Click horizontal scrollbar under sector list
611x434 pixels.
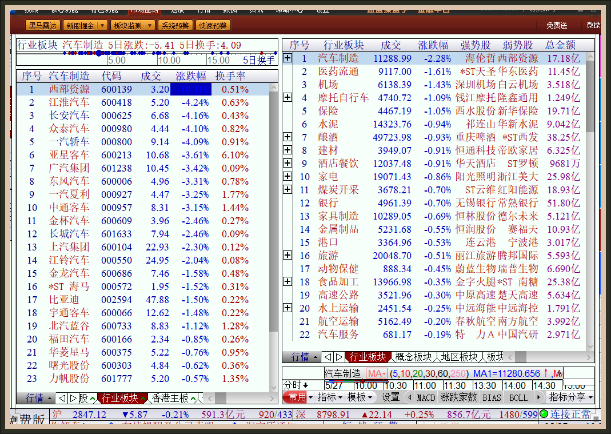(520, 356)
